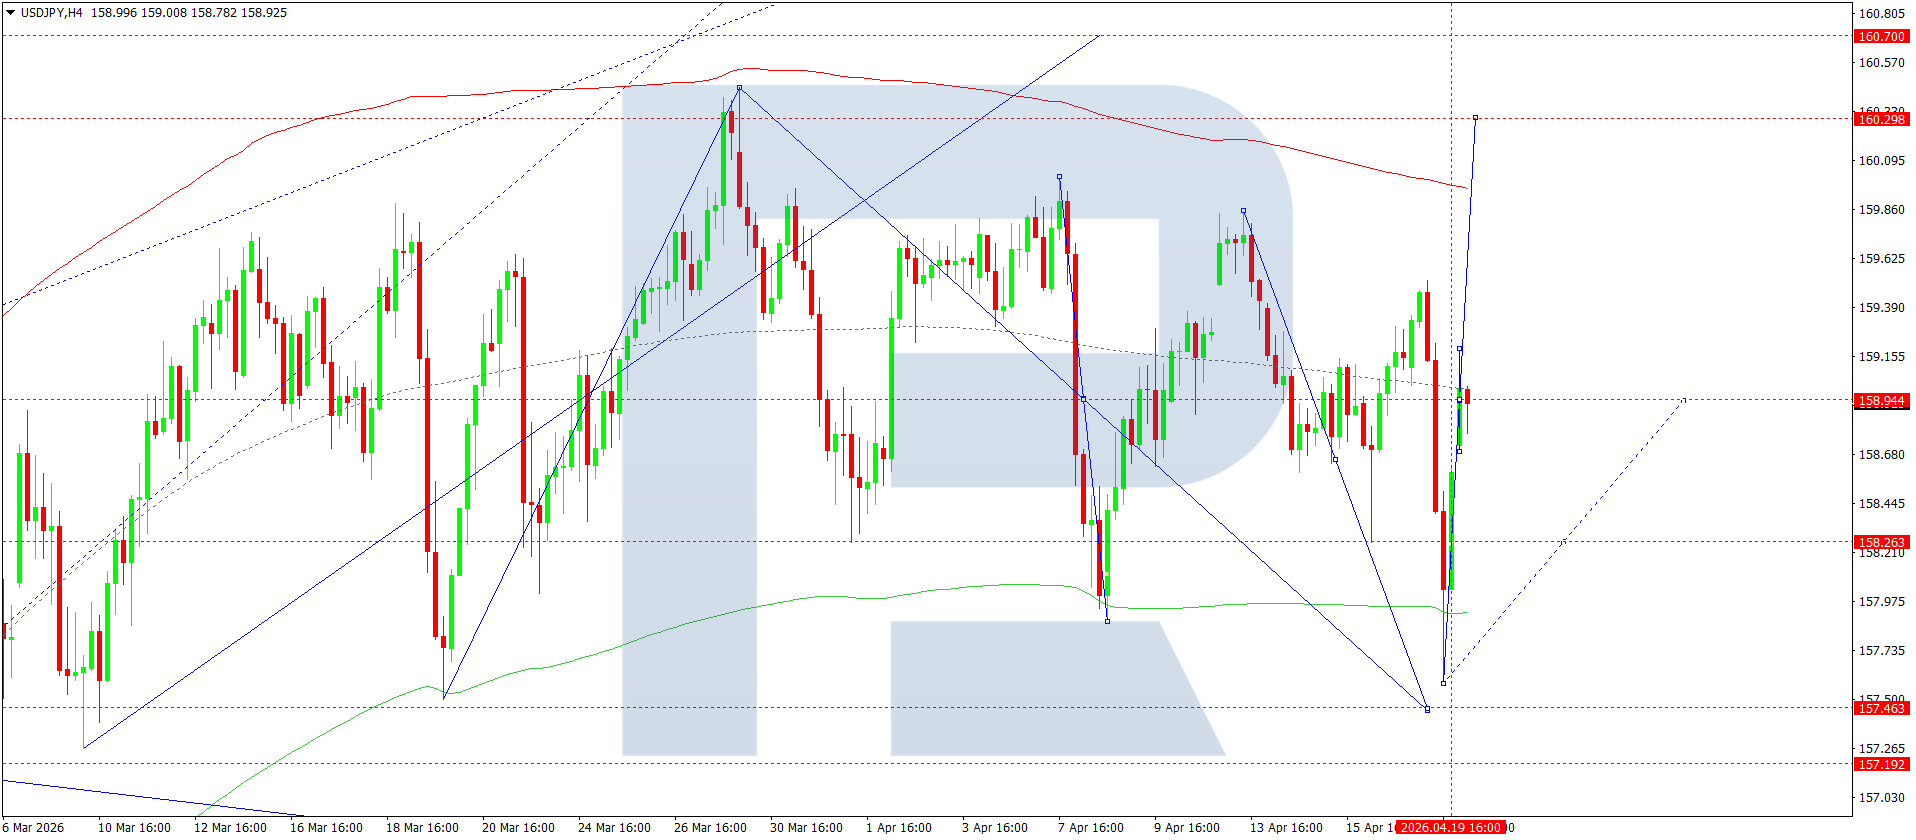1916x840 pixels.
Task: Click the USDJPY,H4 chart title text
Action: click(51, 13)
